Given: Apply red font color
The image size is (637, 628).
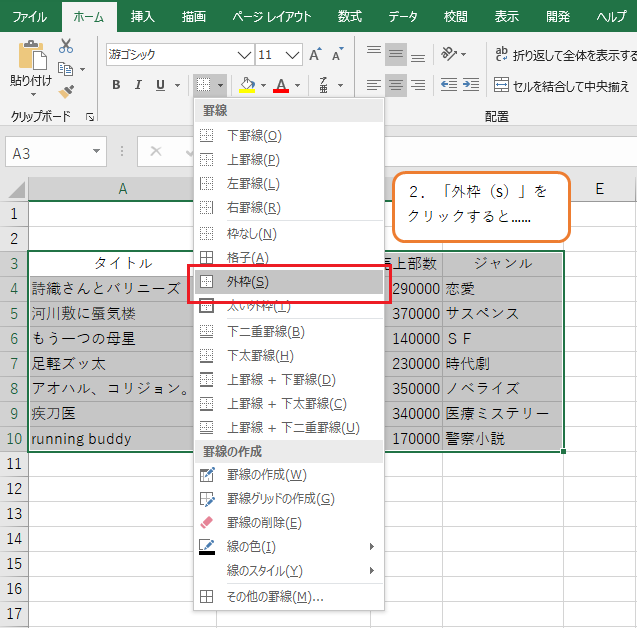Looking at the screenshot, I should tap(281, 85).
